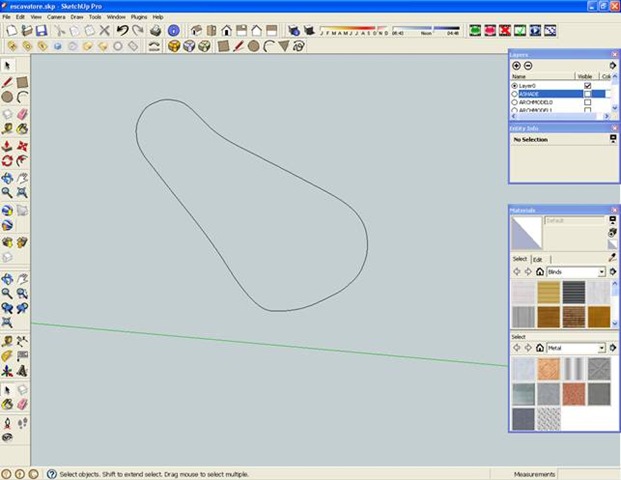This screenshot has height=480, width=621.
Task: Toggle visibility checkbox for ASHADE layer
Action: pyautogui.click(x=587, y=94)
